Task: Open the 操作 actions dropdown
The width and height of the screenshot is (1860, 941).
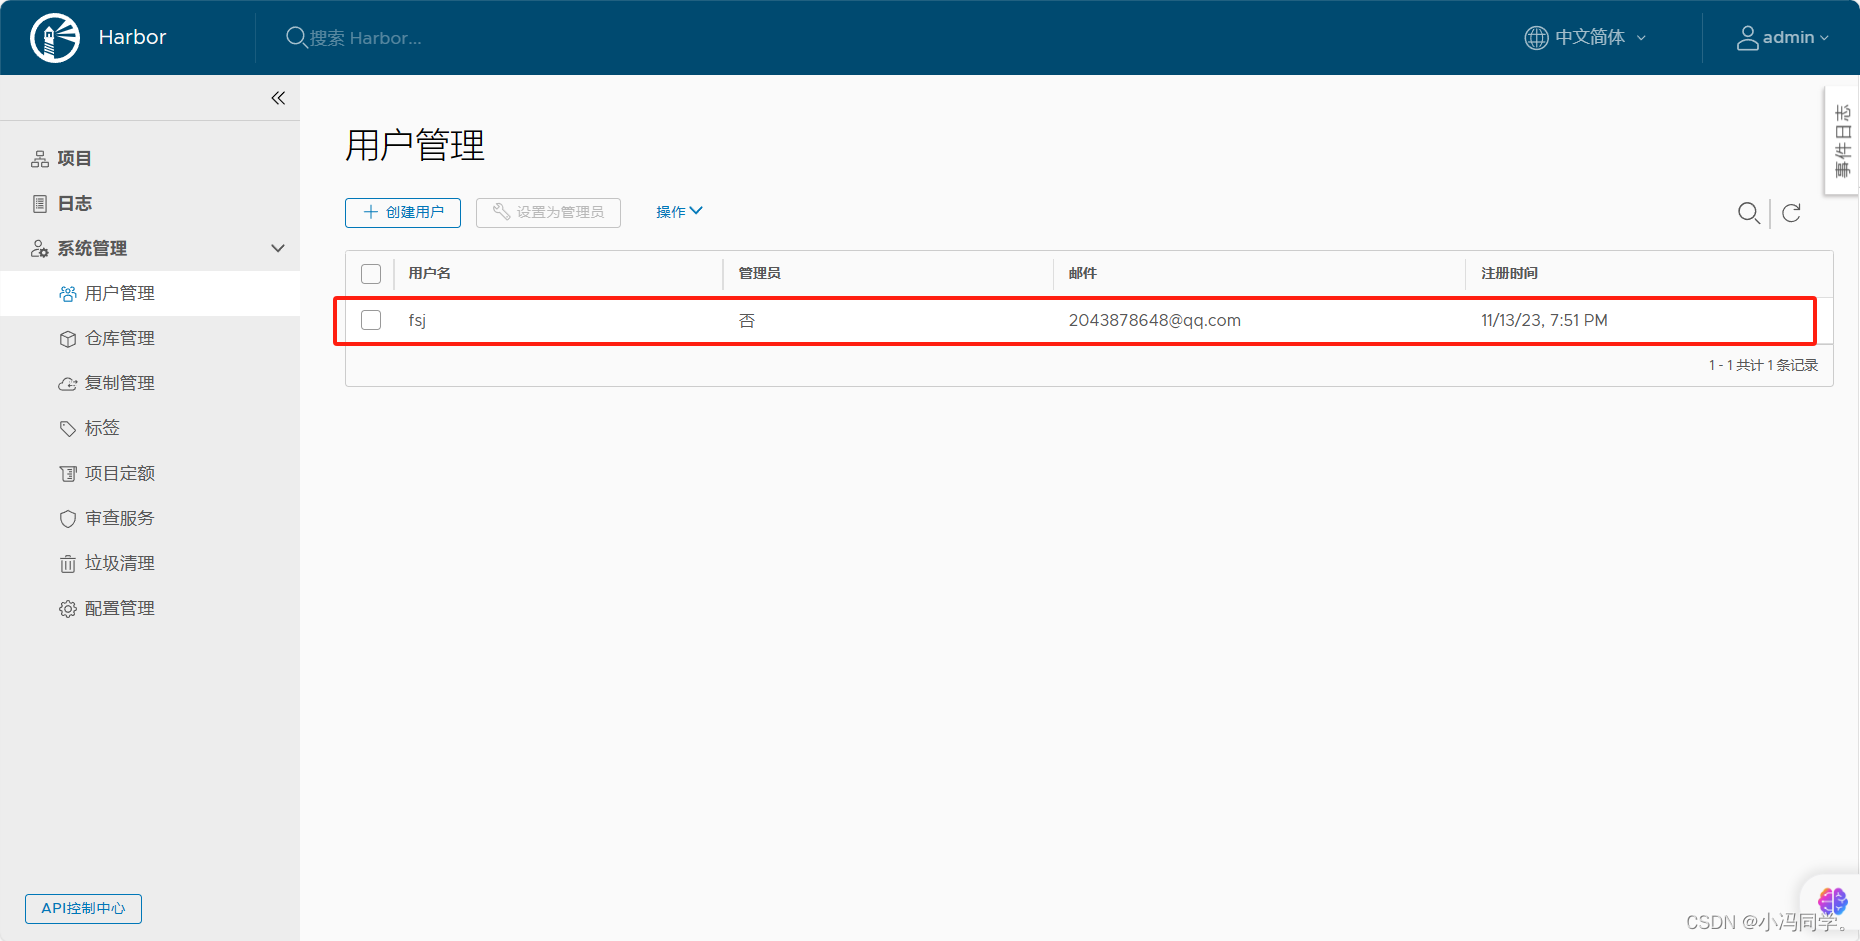Action: (x=680, y=212)
